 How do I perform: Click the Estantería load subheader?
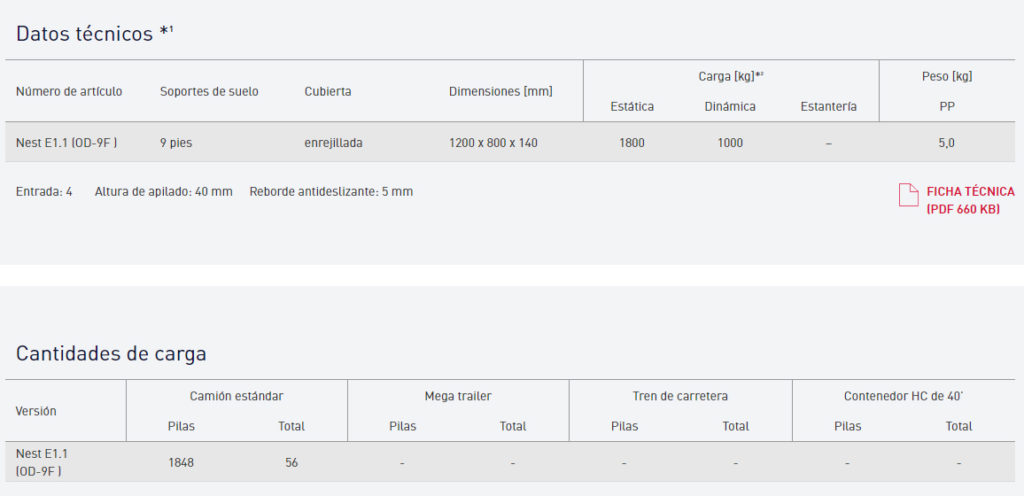point(828,106)
